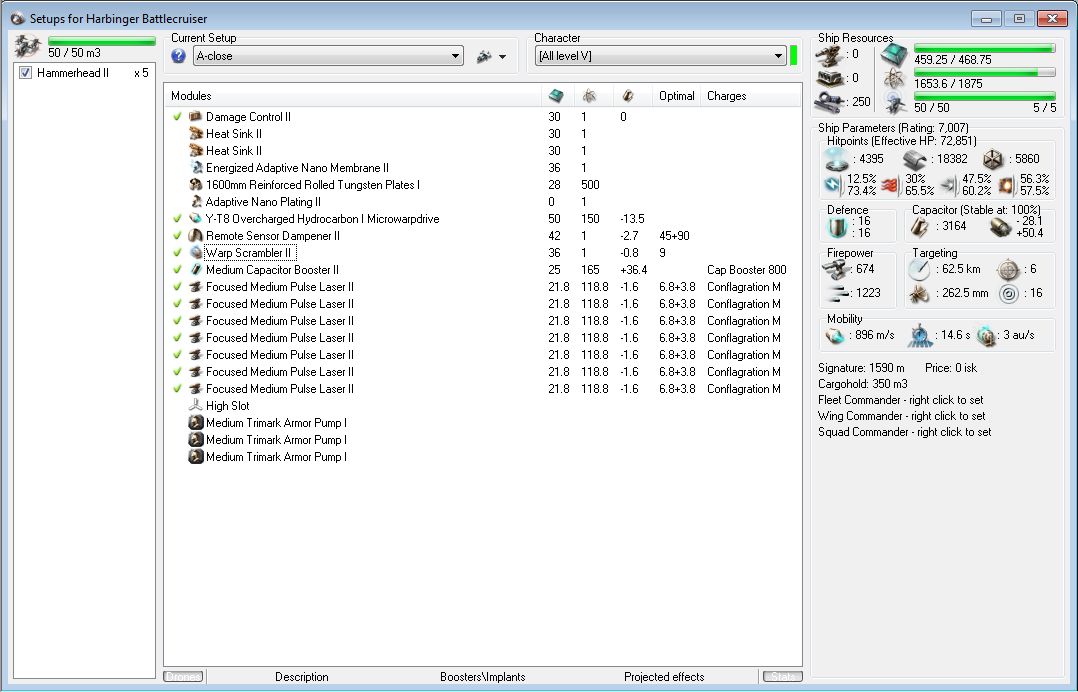This screenshot has height=692, width=1078.
Task: Click the Modules column header
Action: pyautogui.click(x=353, y=96)
